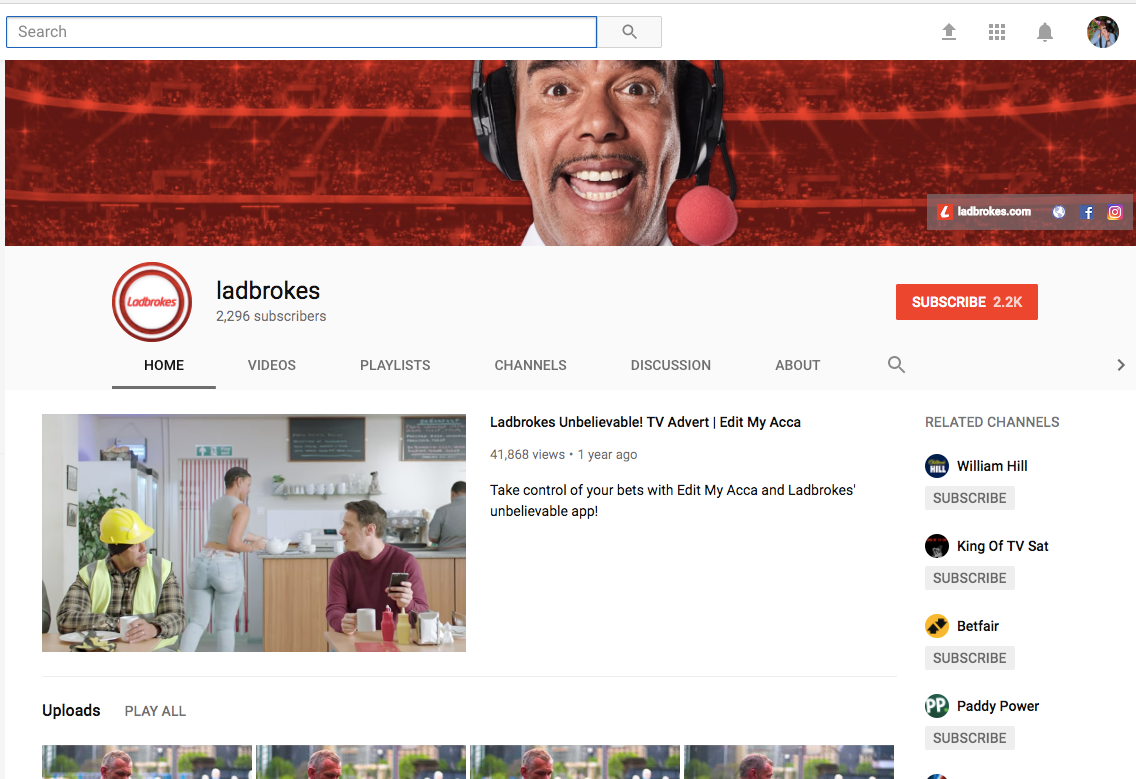Open the video upload icon
1136x779 pixels.
(x=948, y=32)
